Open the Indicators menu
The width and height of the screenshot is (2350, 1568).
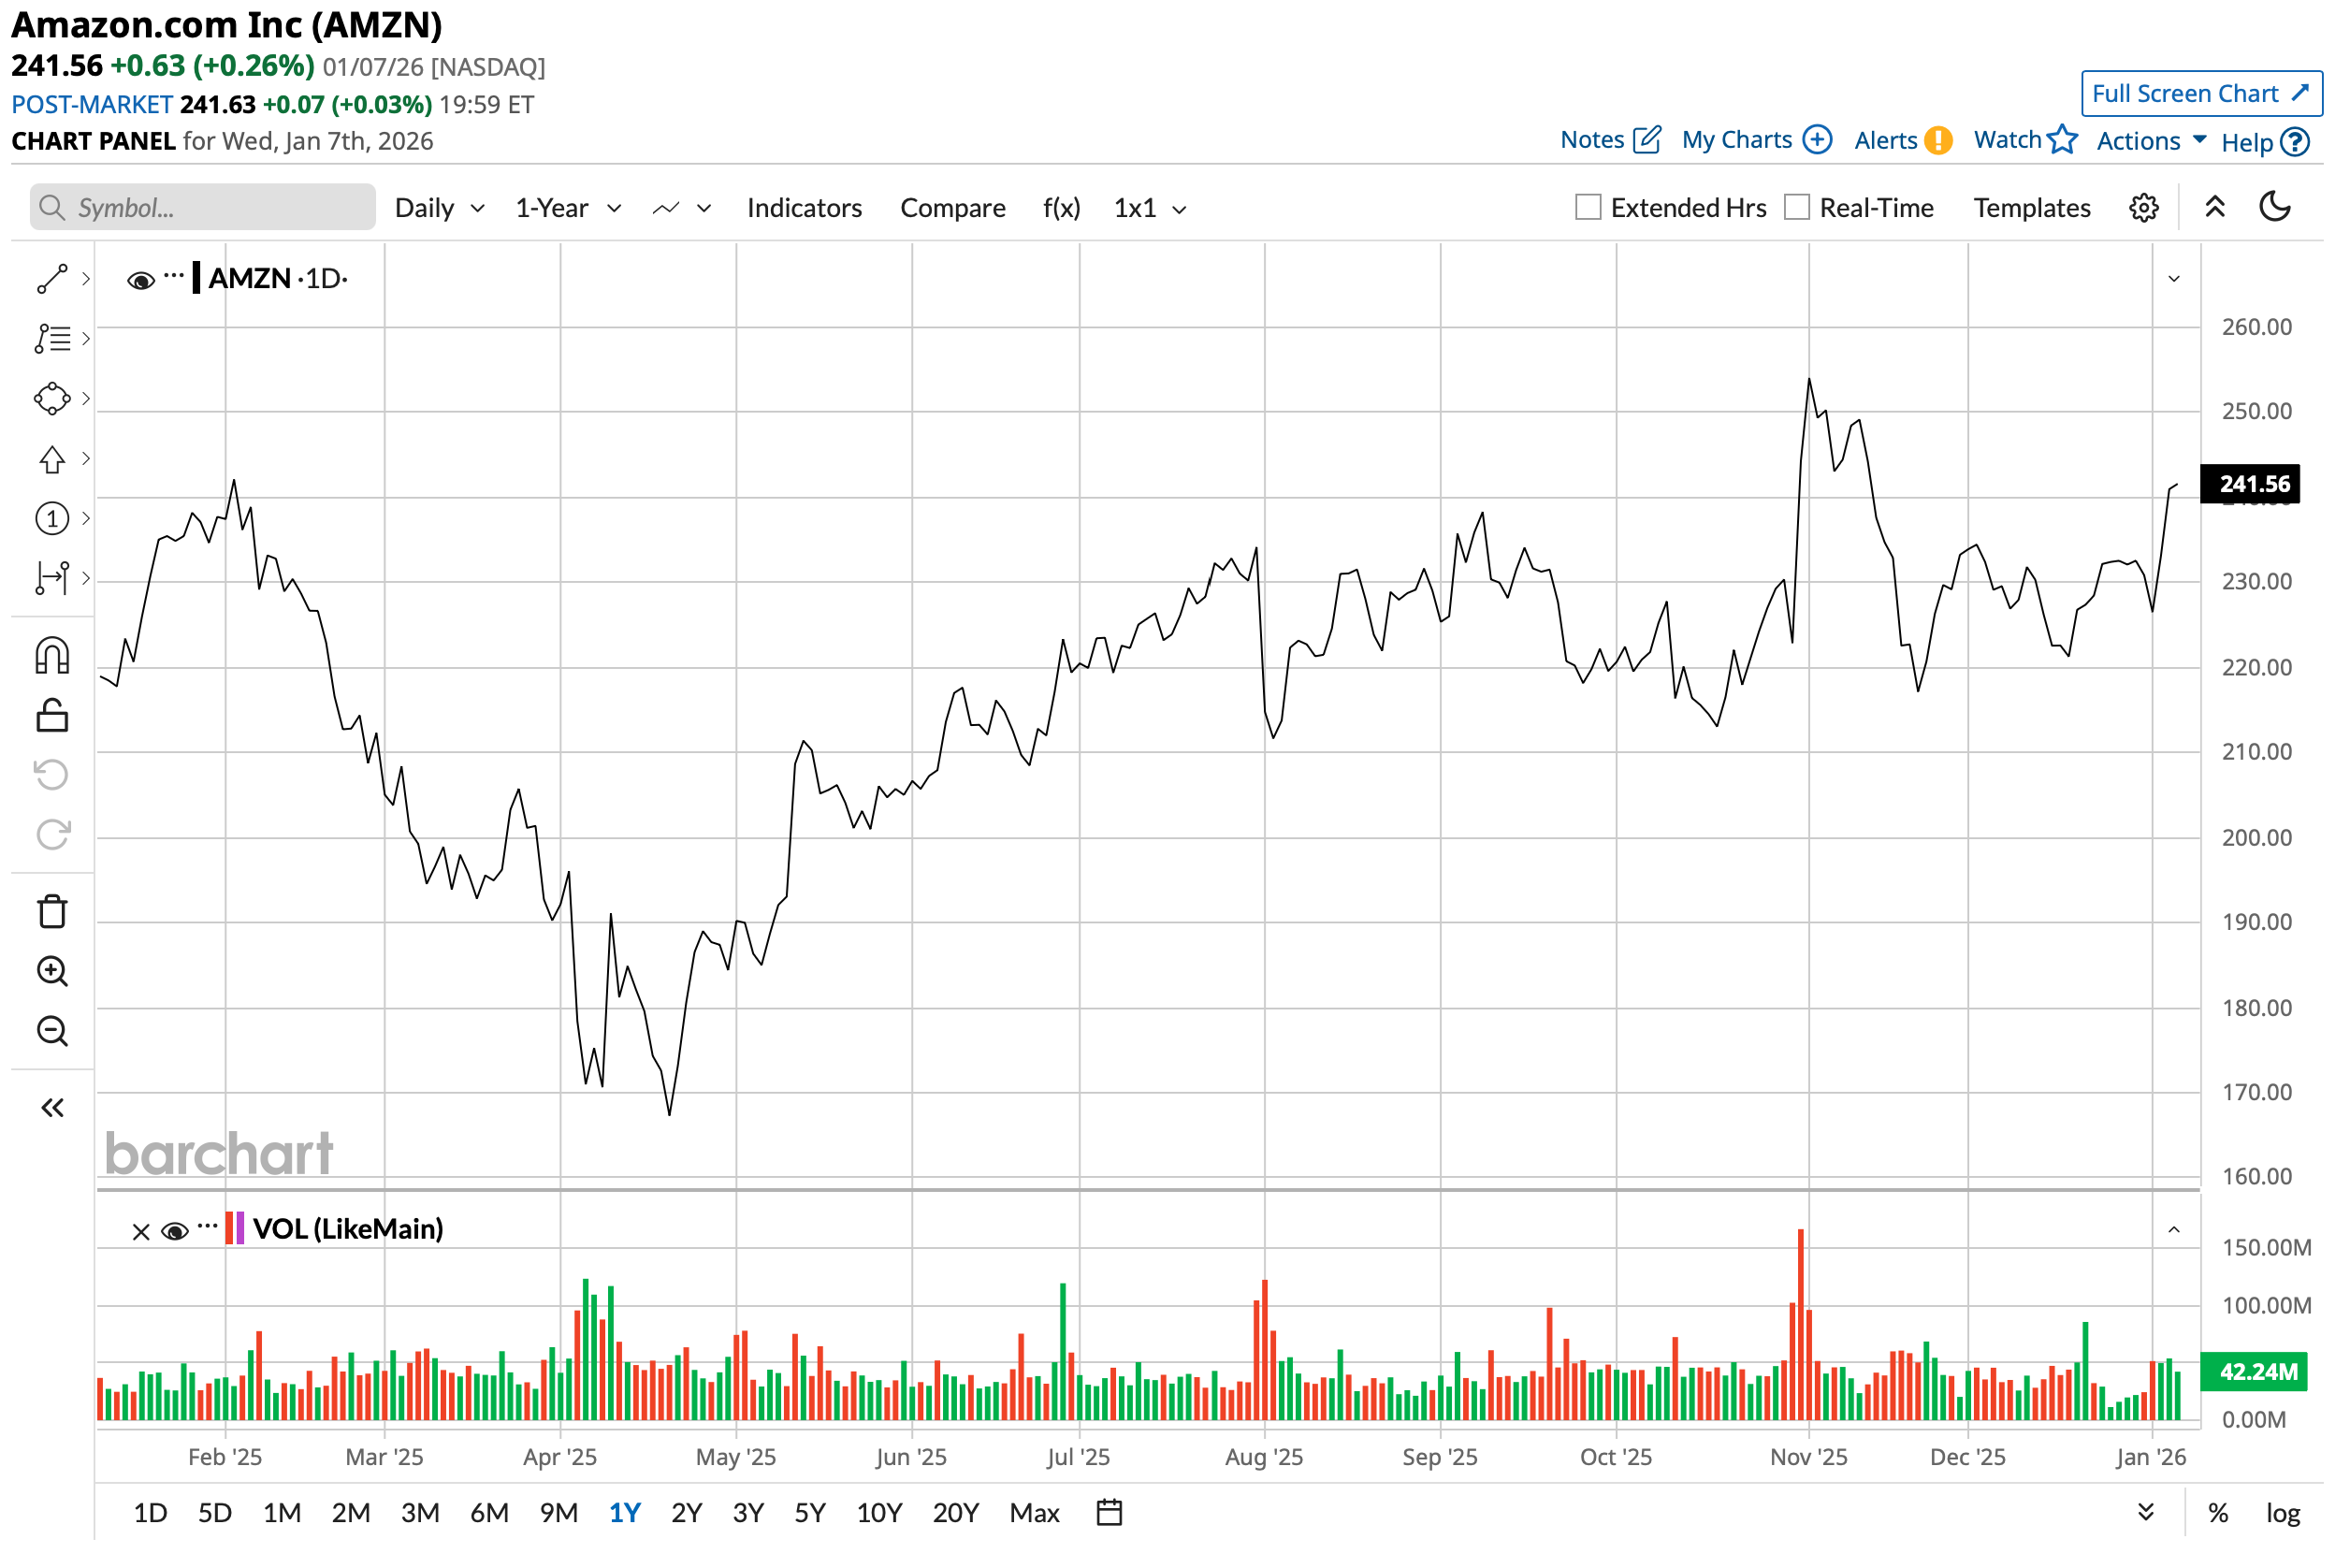tap(805, 208)
